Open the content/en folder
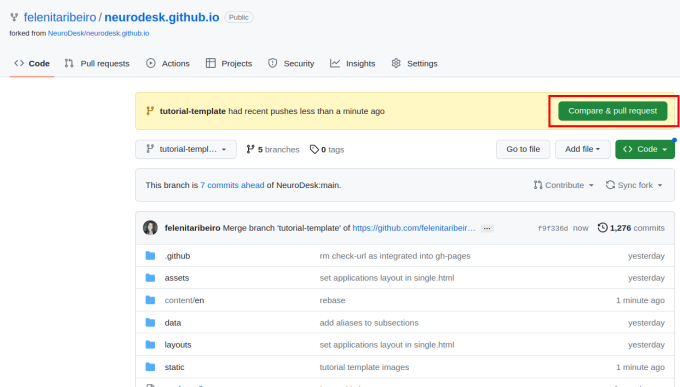The height and width of the screenshot is (387, 680). 184,300
